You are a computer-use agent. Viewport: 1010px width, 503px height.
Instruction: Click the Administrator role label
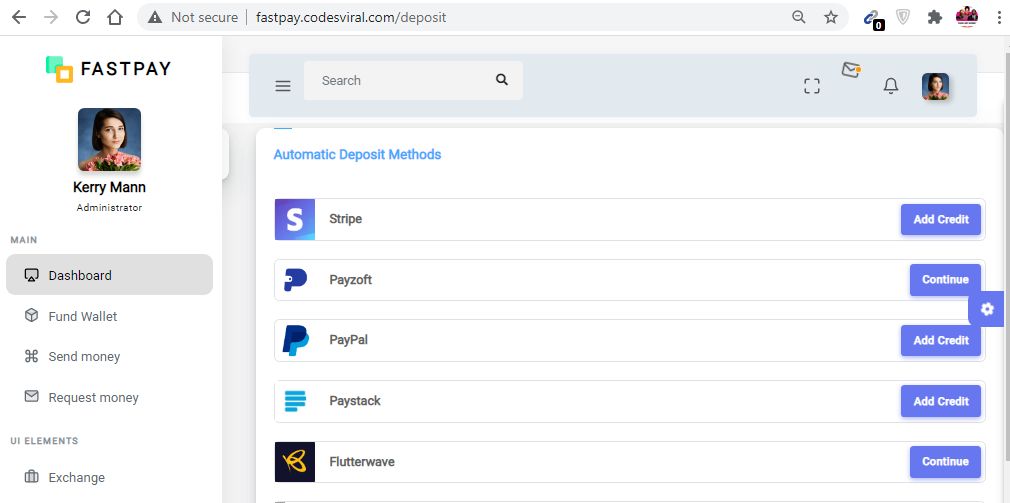click(x=110, y=208)
